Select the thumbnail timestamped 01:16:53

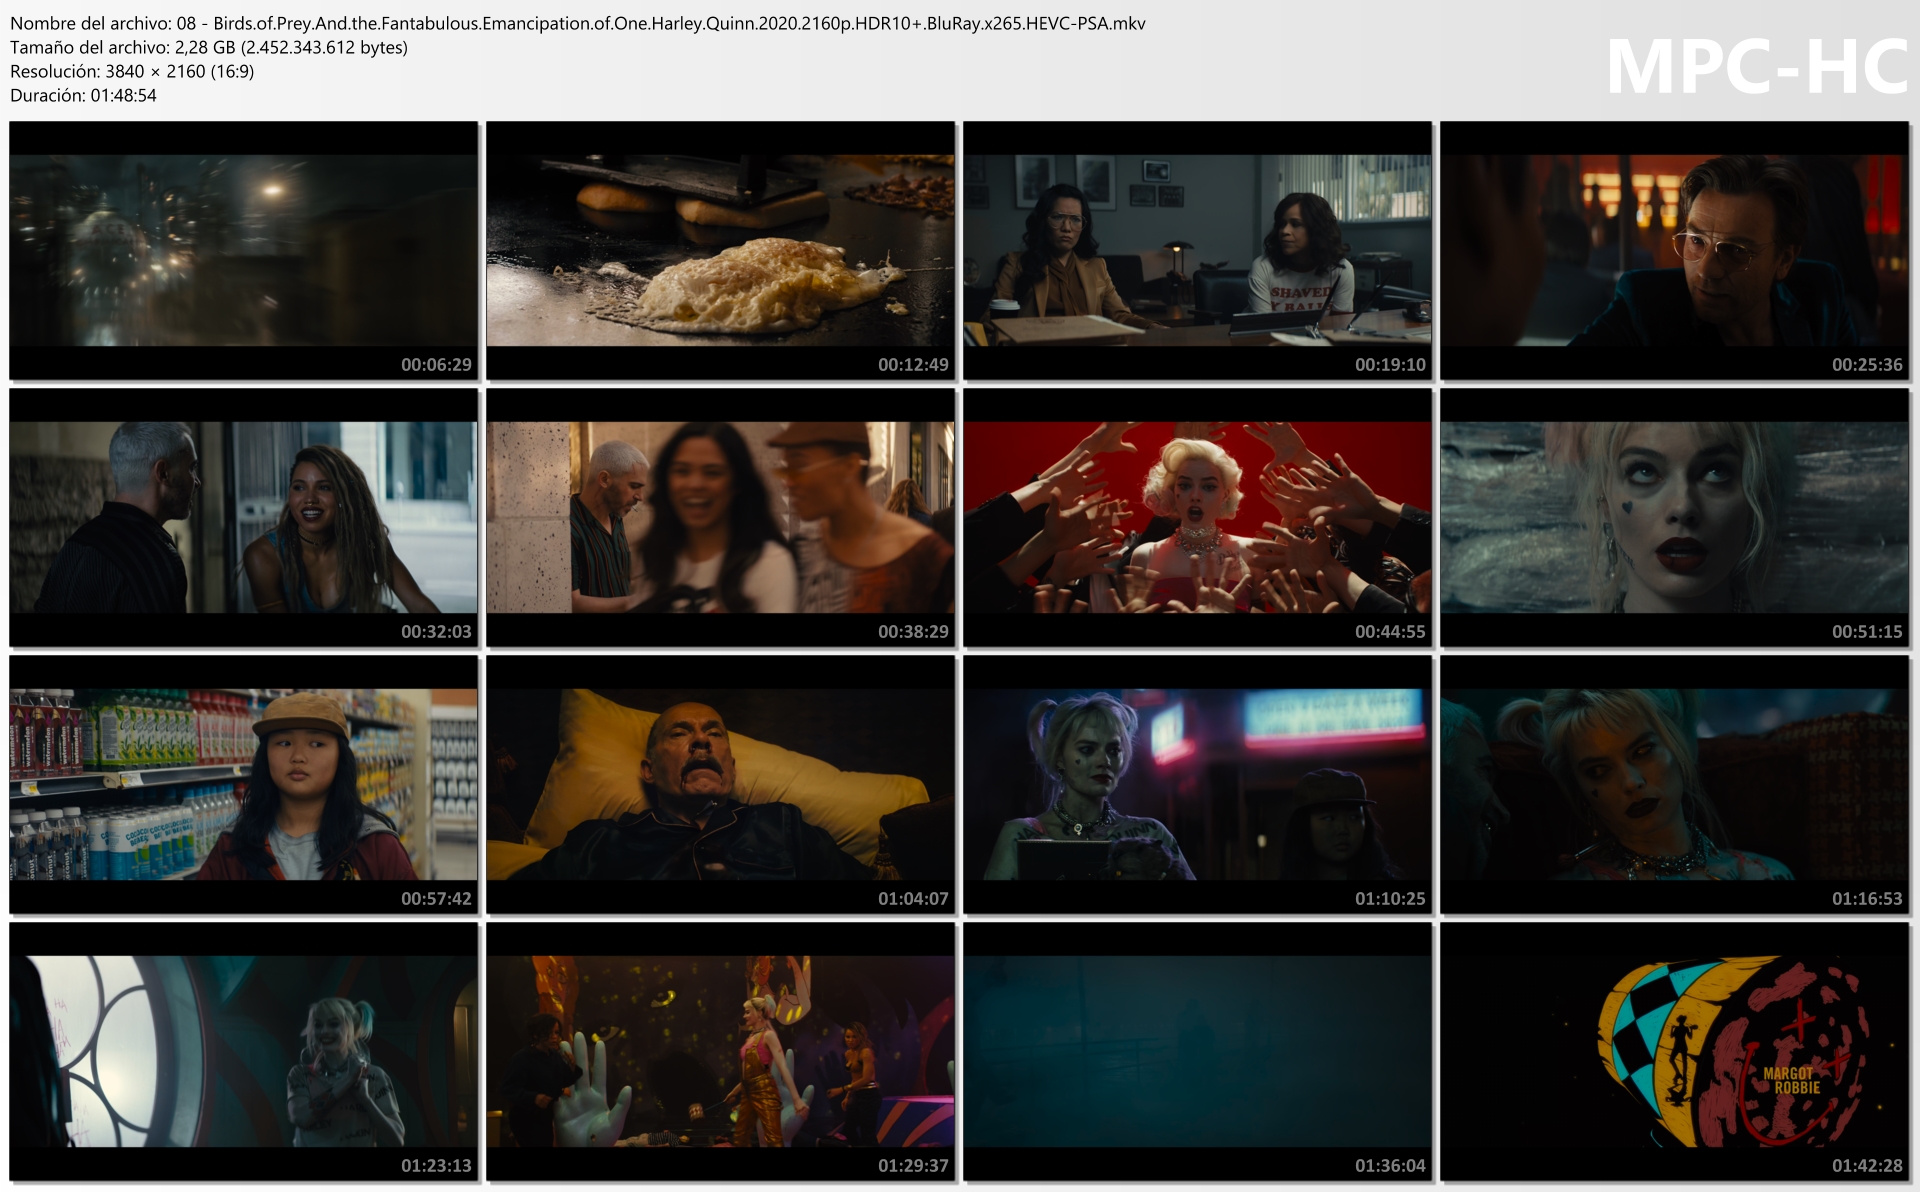(x=1674, y=784)
